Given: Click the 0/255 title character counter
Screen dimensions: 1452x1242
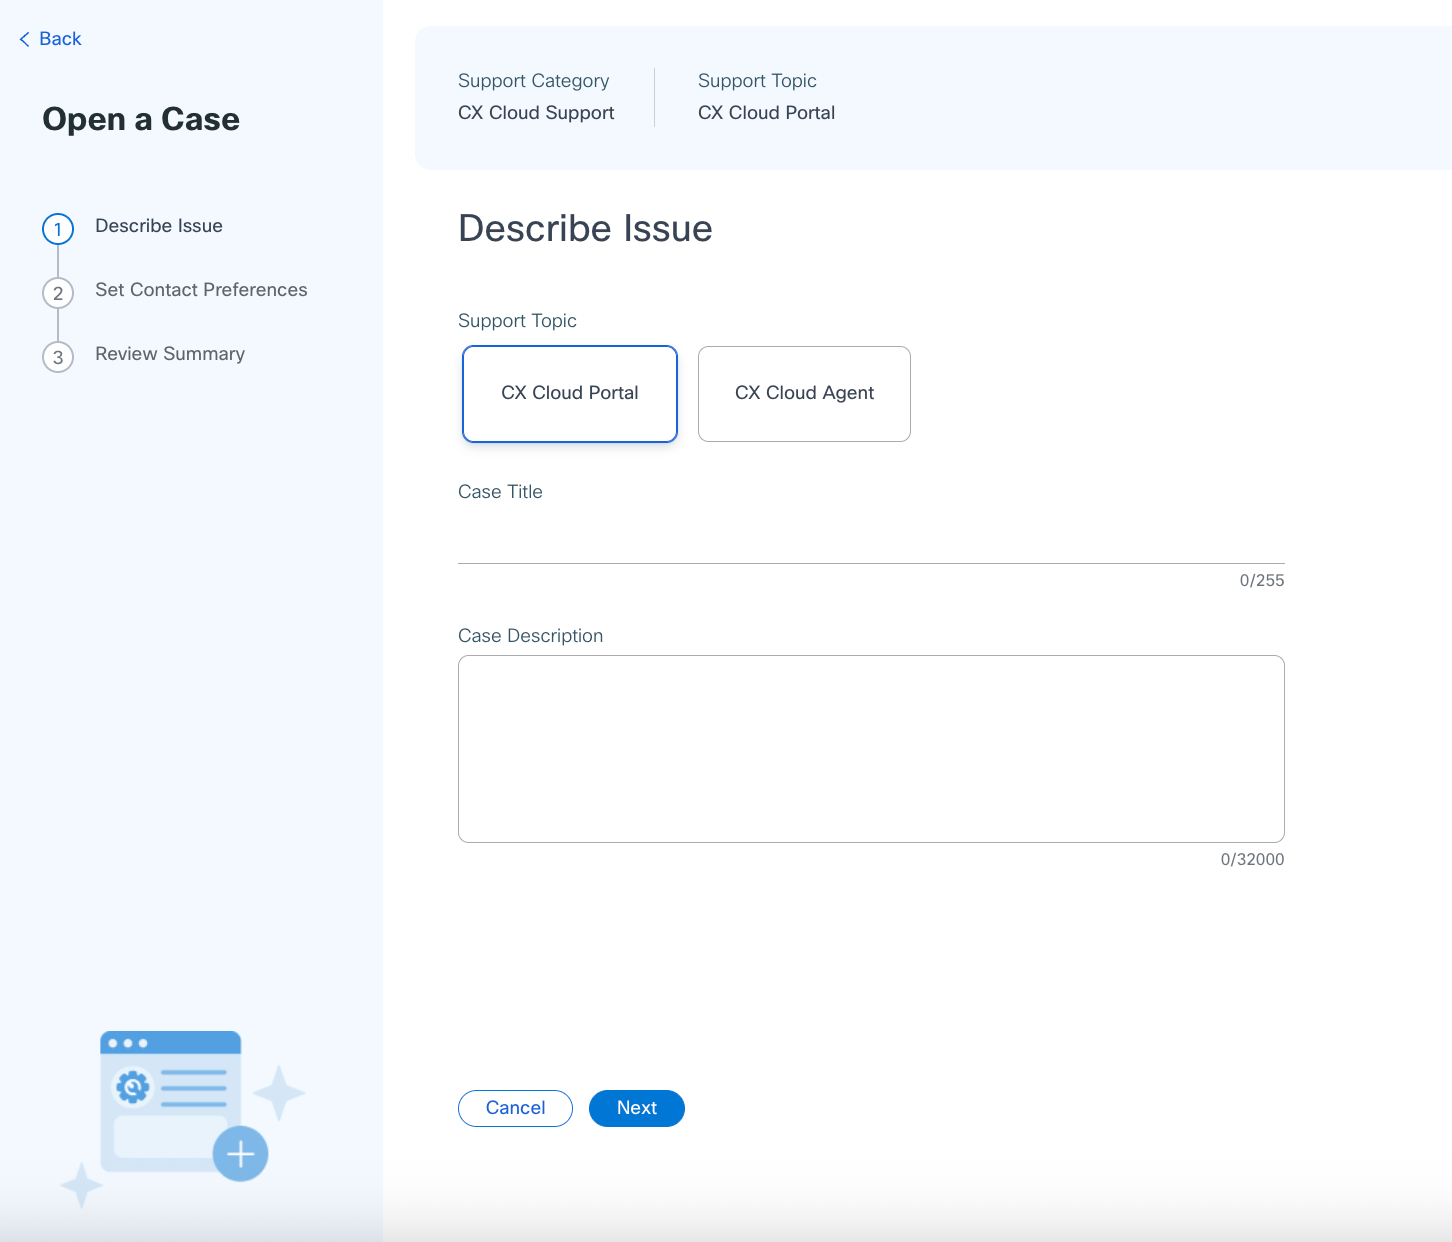Looking at the screenshot, I should coord(1261,581).
